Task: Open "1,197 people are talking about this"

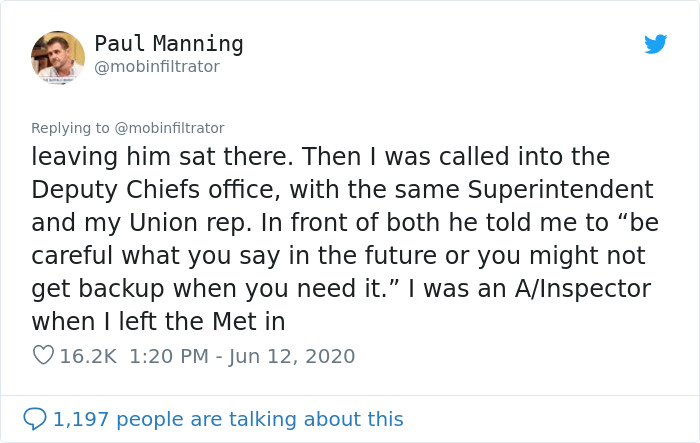Action: pos(228,419)
